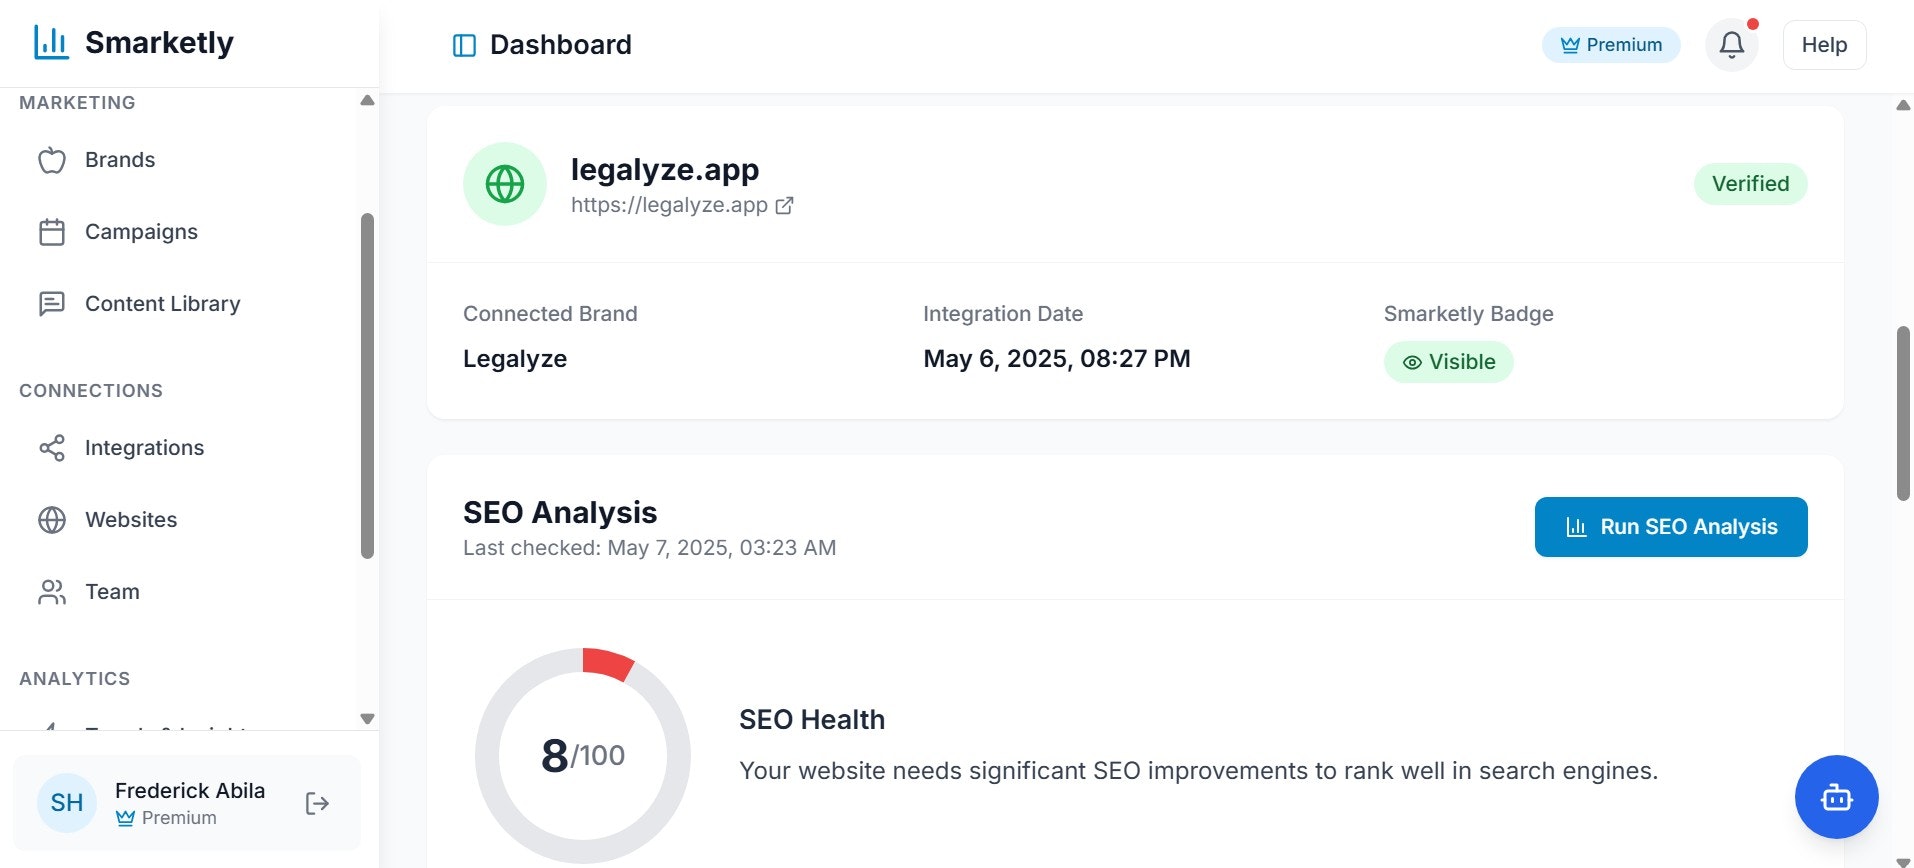Click the Content Library message icon
1914x868 pixels.
[x=52, y=304]
